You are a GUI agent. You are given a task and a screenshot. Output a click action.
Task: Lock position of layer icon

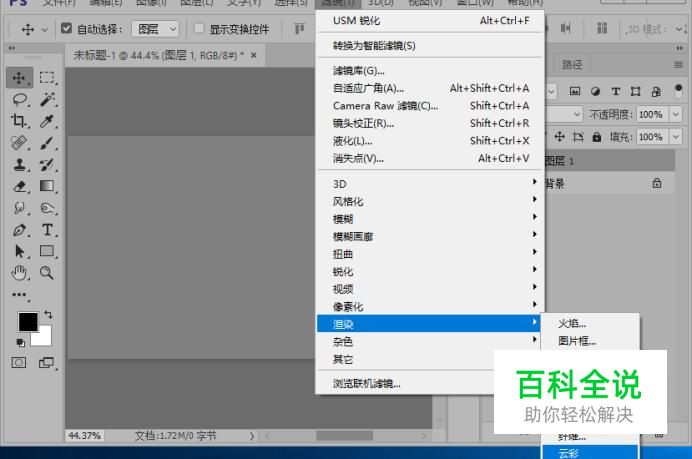(560, 137)
